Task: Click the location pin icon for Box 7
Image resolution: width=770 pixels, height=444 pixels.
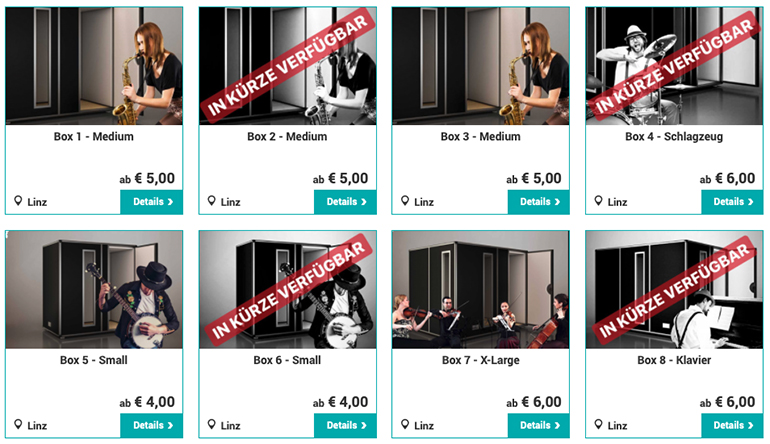Action: (x=405, y=424)
